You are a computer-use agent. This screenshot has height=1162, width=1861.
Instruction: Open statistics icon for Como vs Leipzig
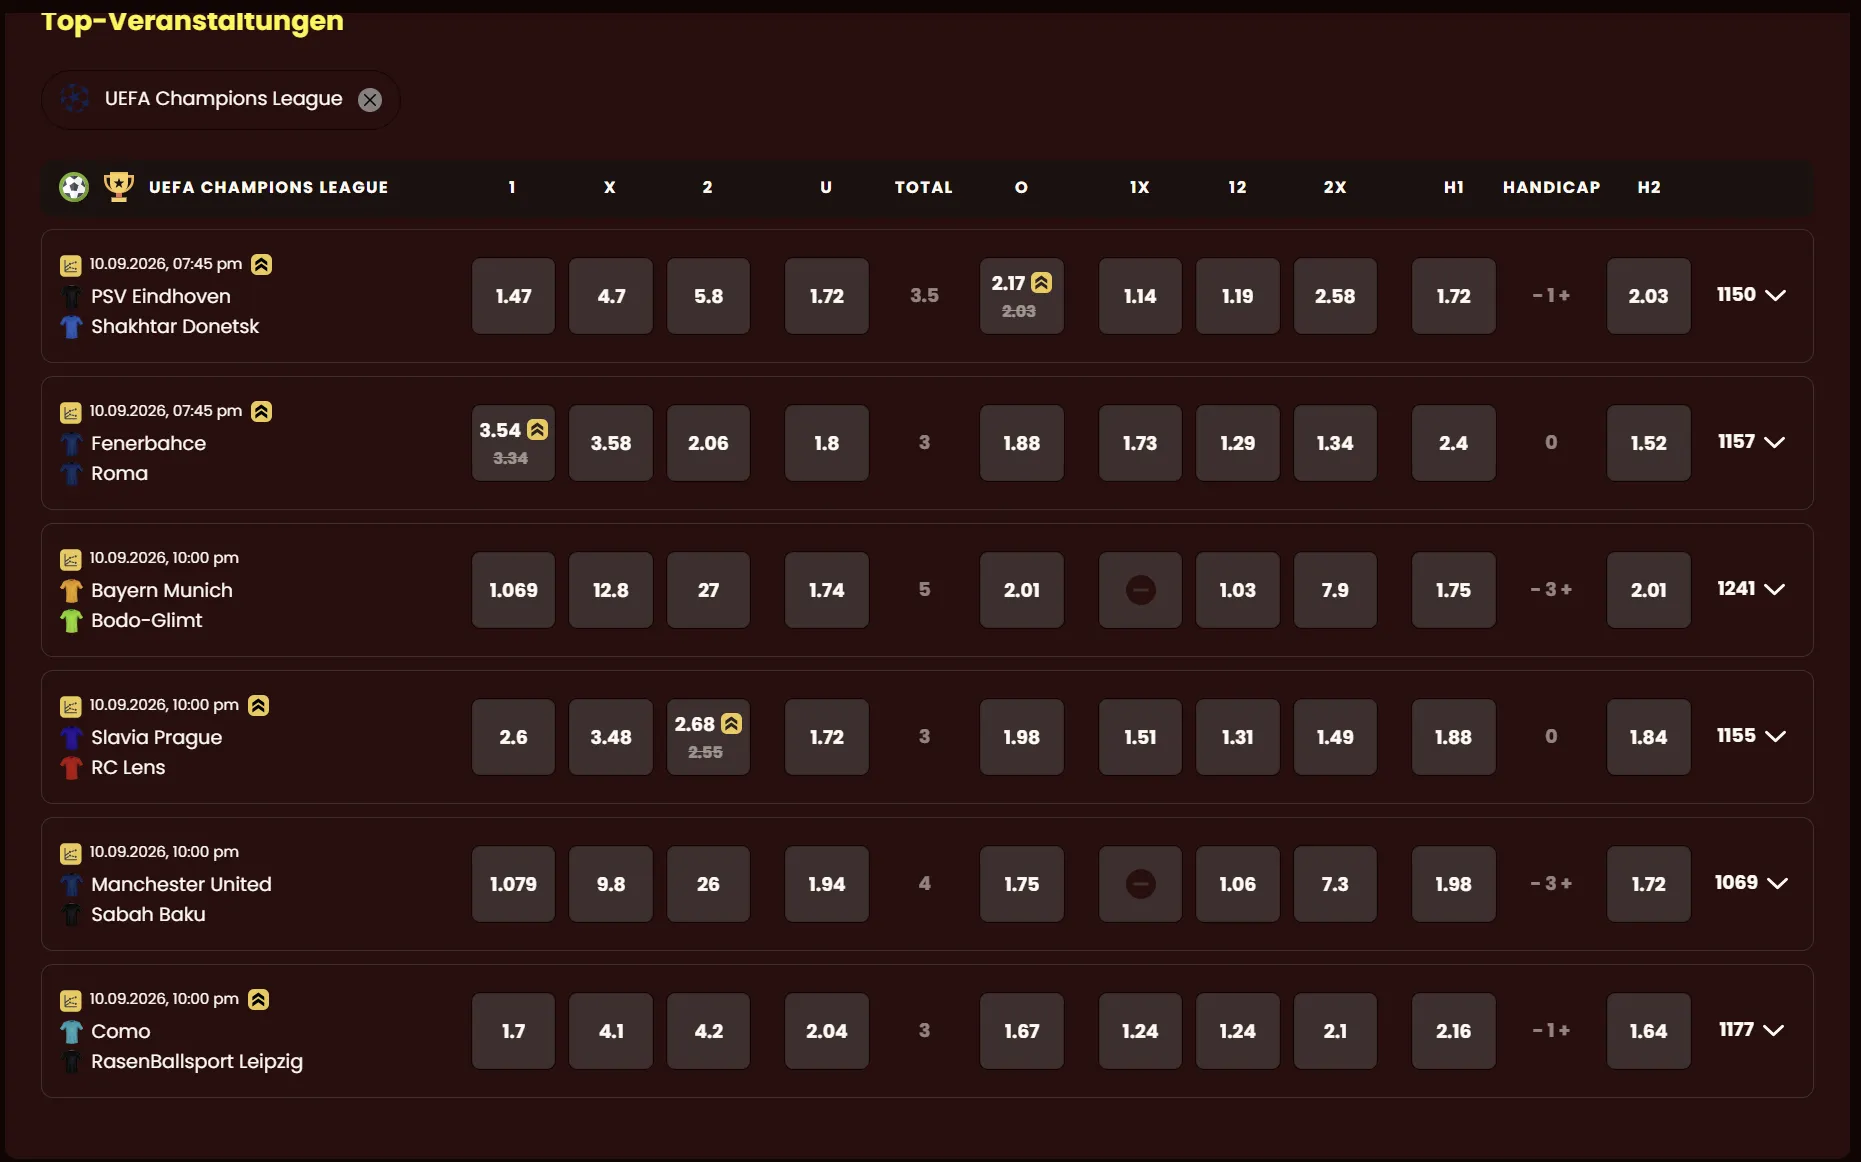[70, 1000]
